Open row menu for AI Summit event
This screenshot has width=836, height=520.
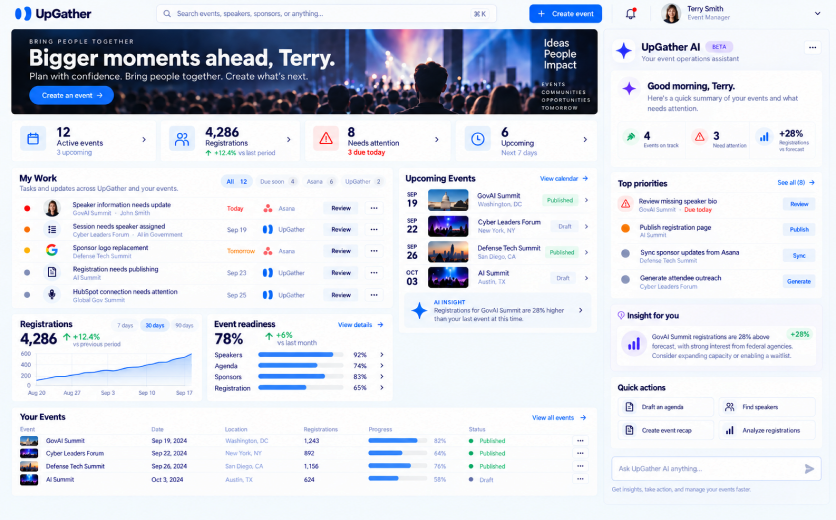580,479
